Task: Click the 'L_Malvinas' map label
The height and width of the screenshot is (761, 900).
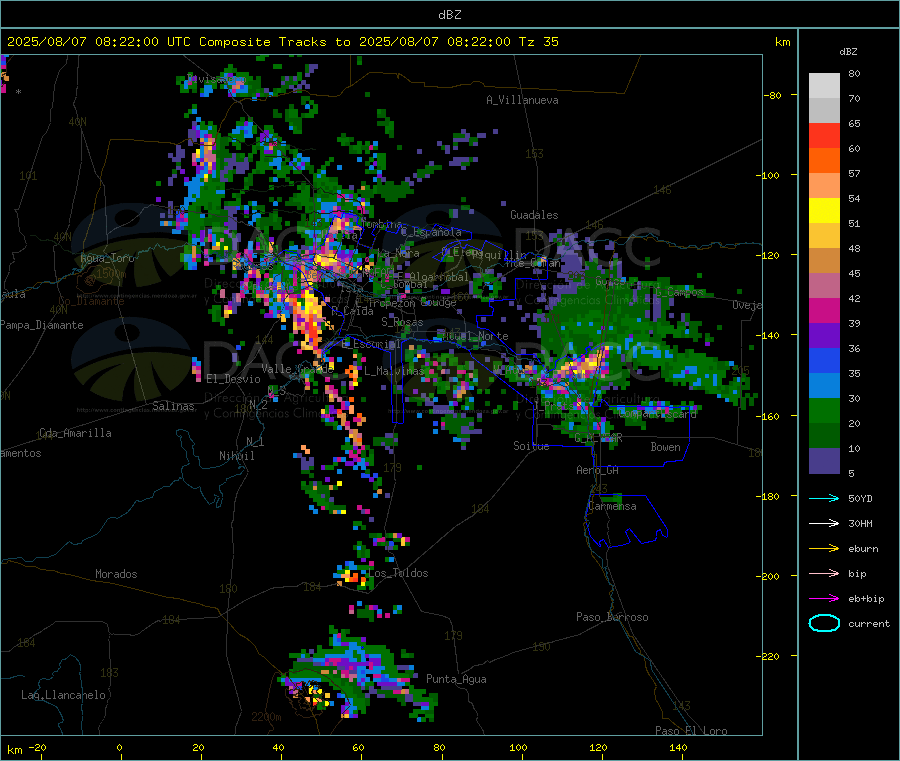Action: pos(394,371)
